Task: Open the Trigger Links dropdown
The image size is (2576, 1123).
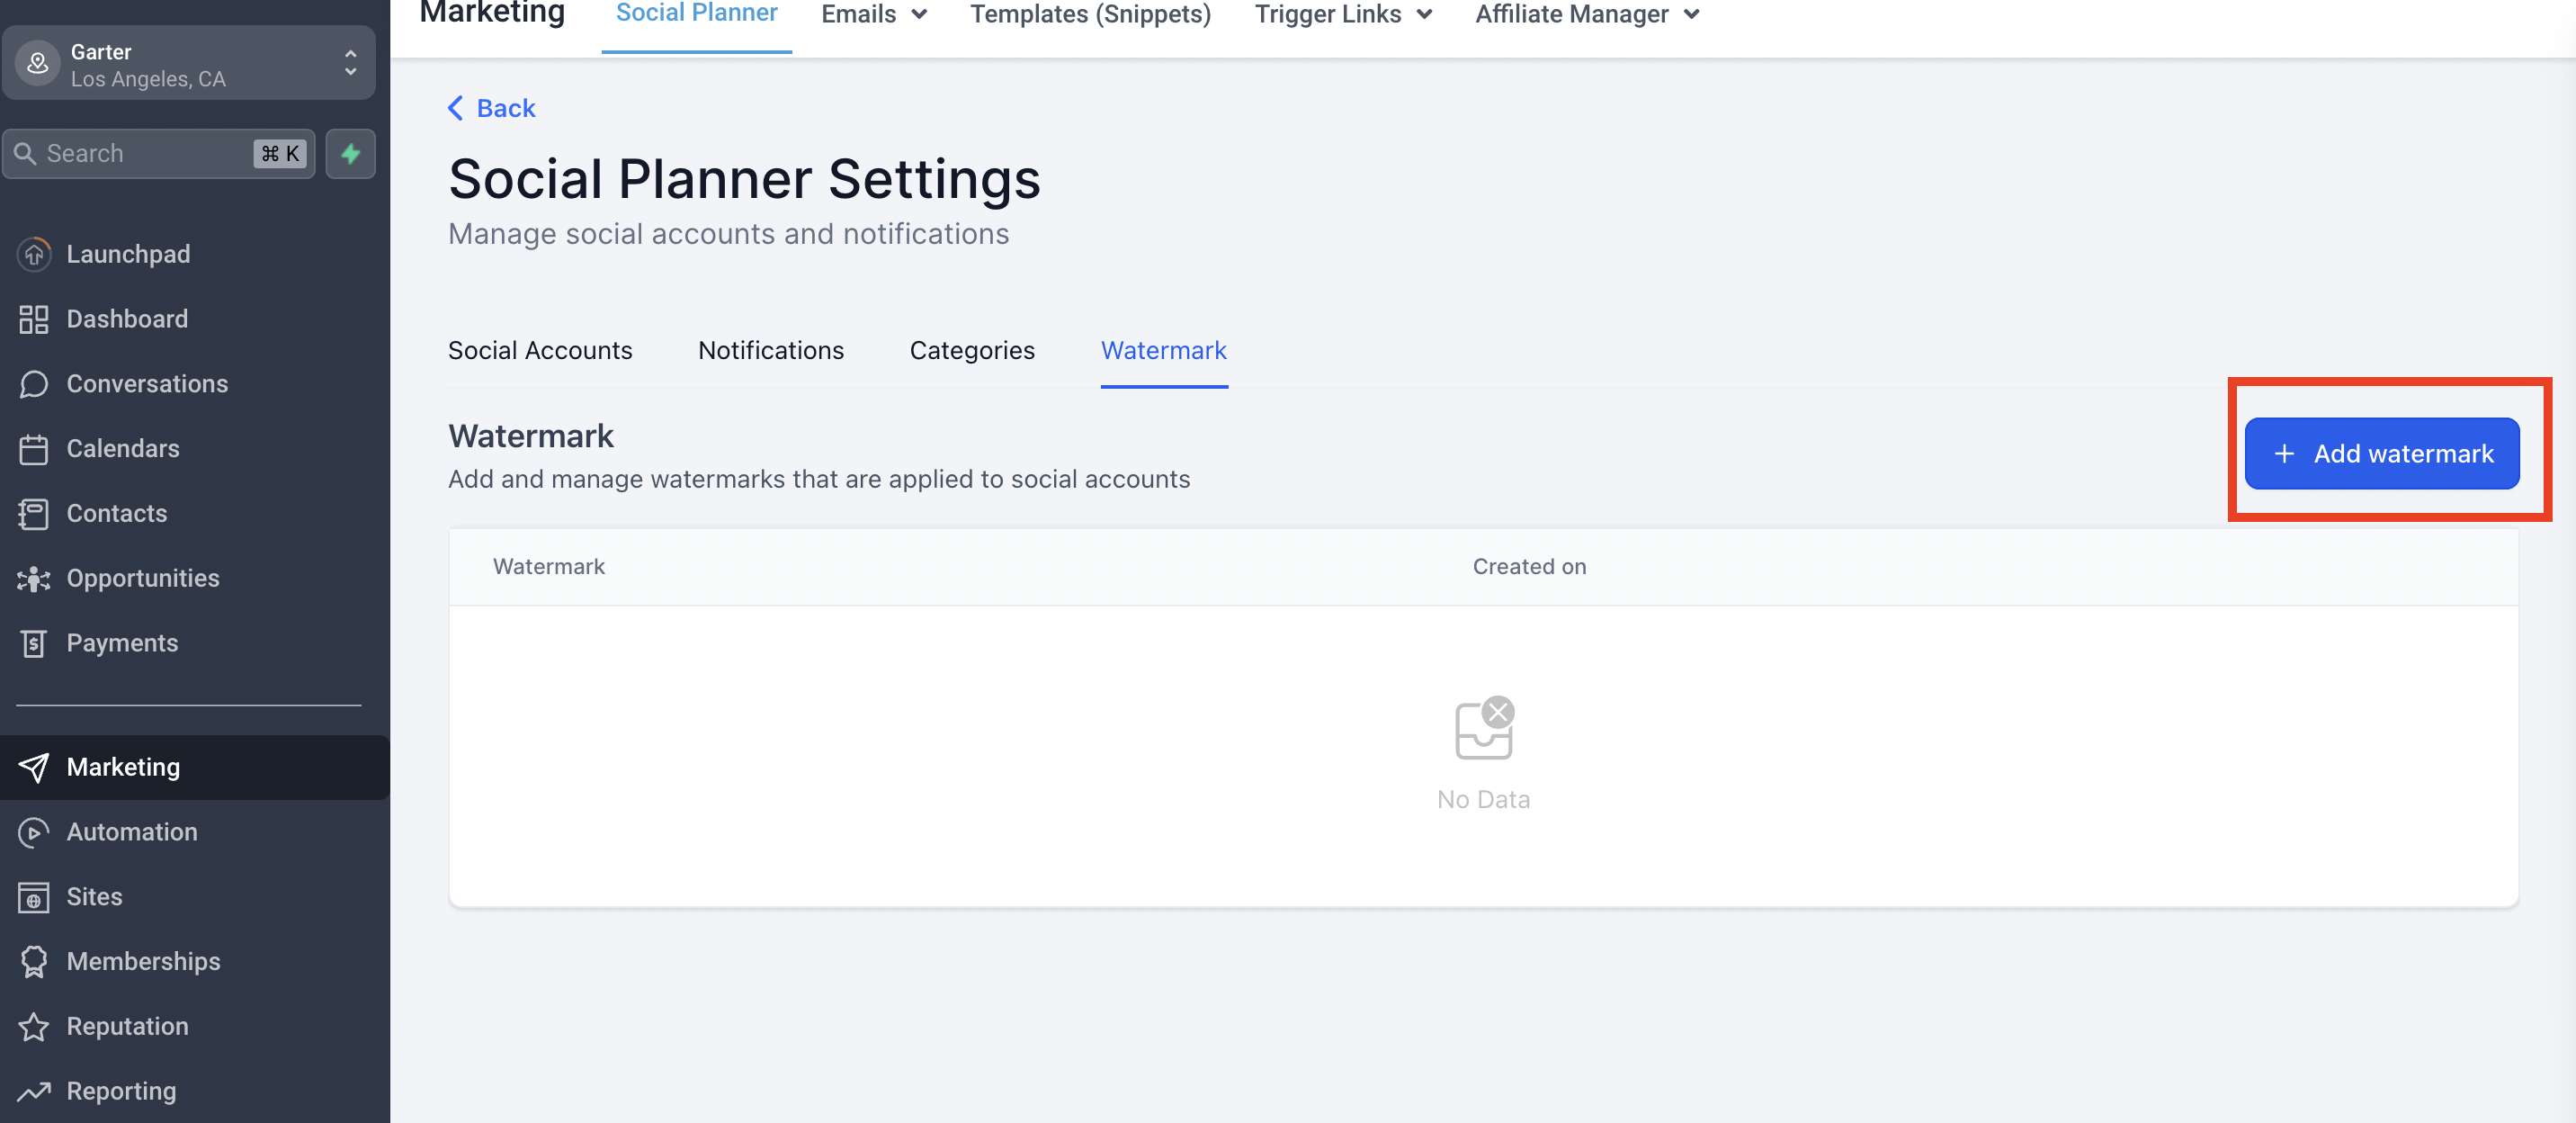Action: tap(1342, 14)
